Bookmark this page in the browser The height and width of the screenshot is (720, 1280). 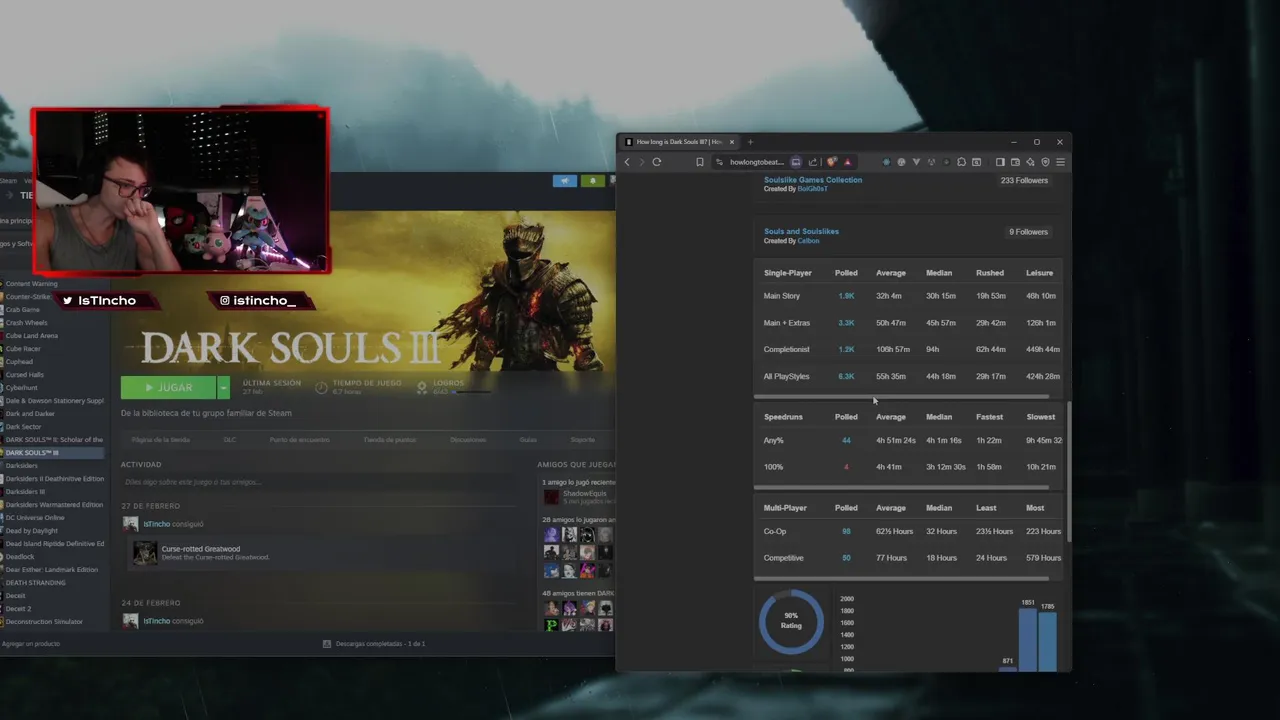click(700, 162)
